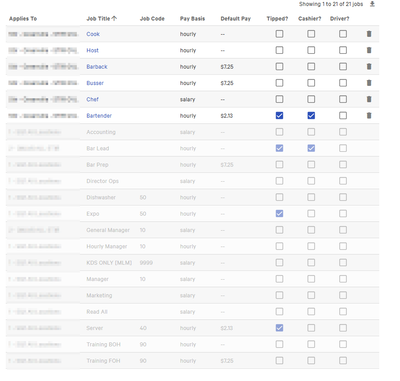
Task: Toggle Tipped checkbox for Dishwasher
Action: click(x=279, y=197)
